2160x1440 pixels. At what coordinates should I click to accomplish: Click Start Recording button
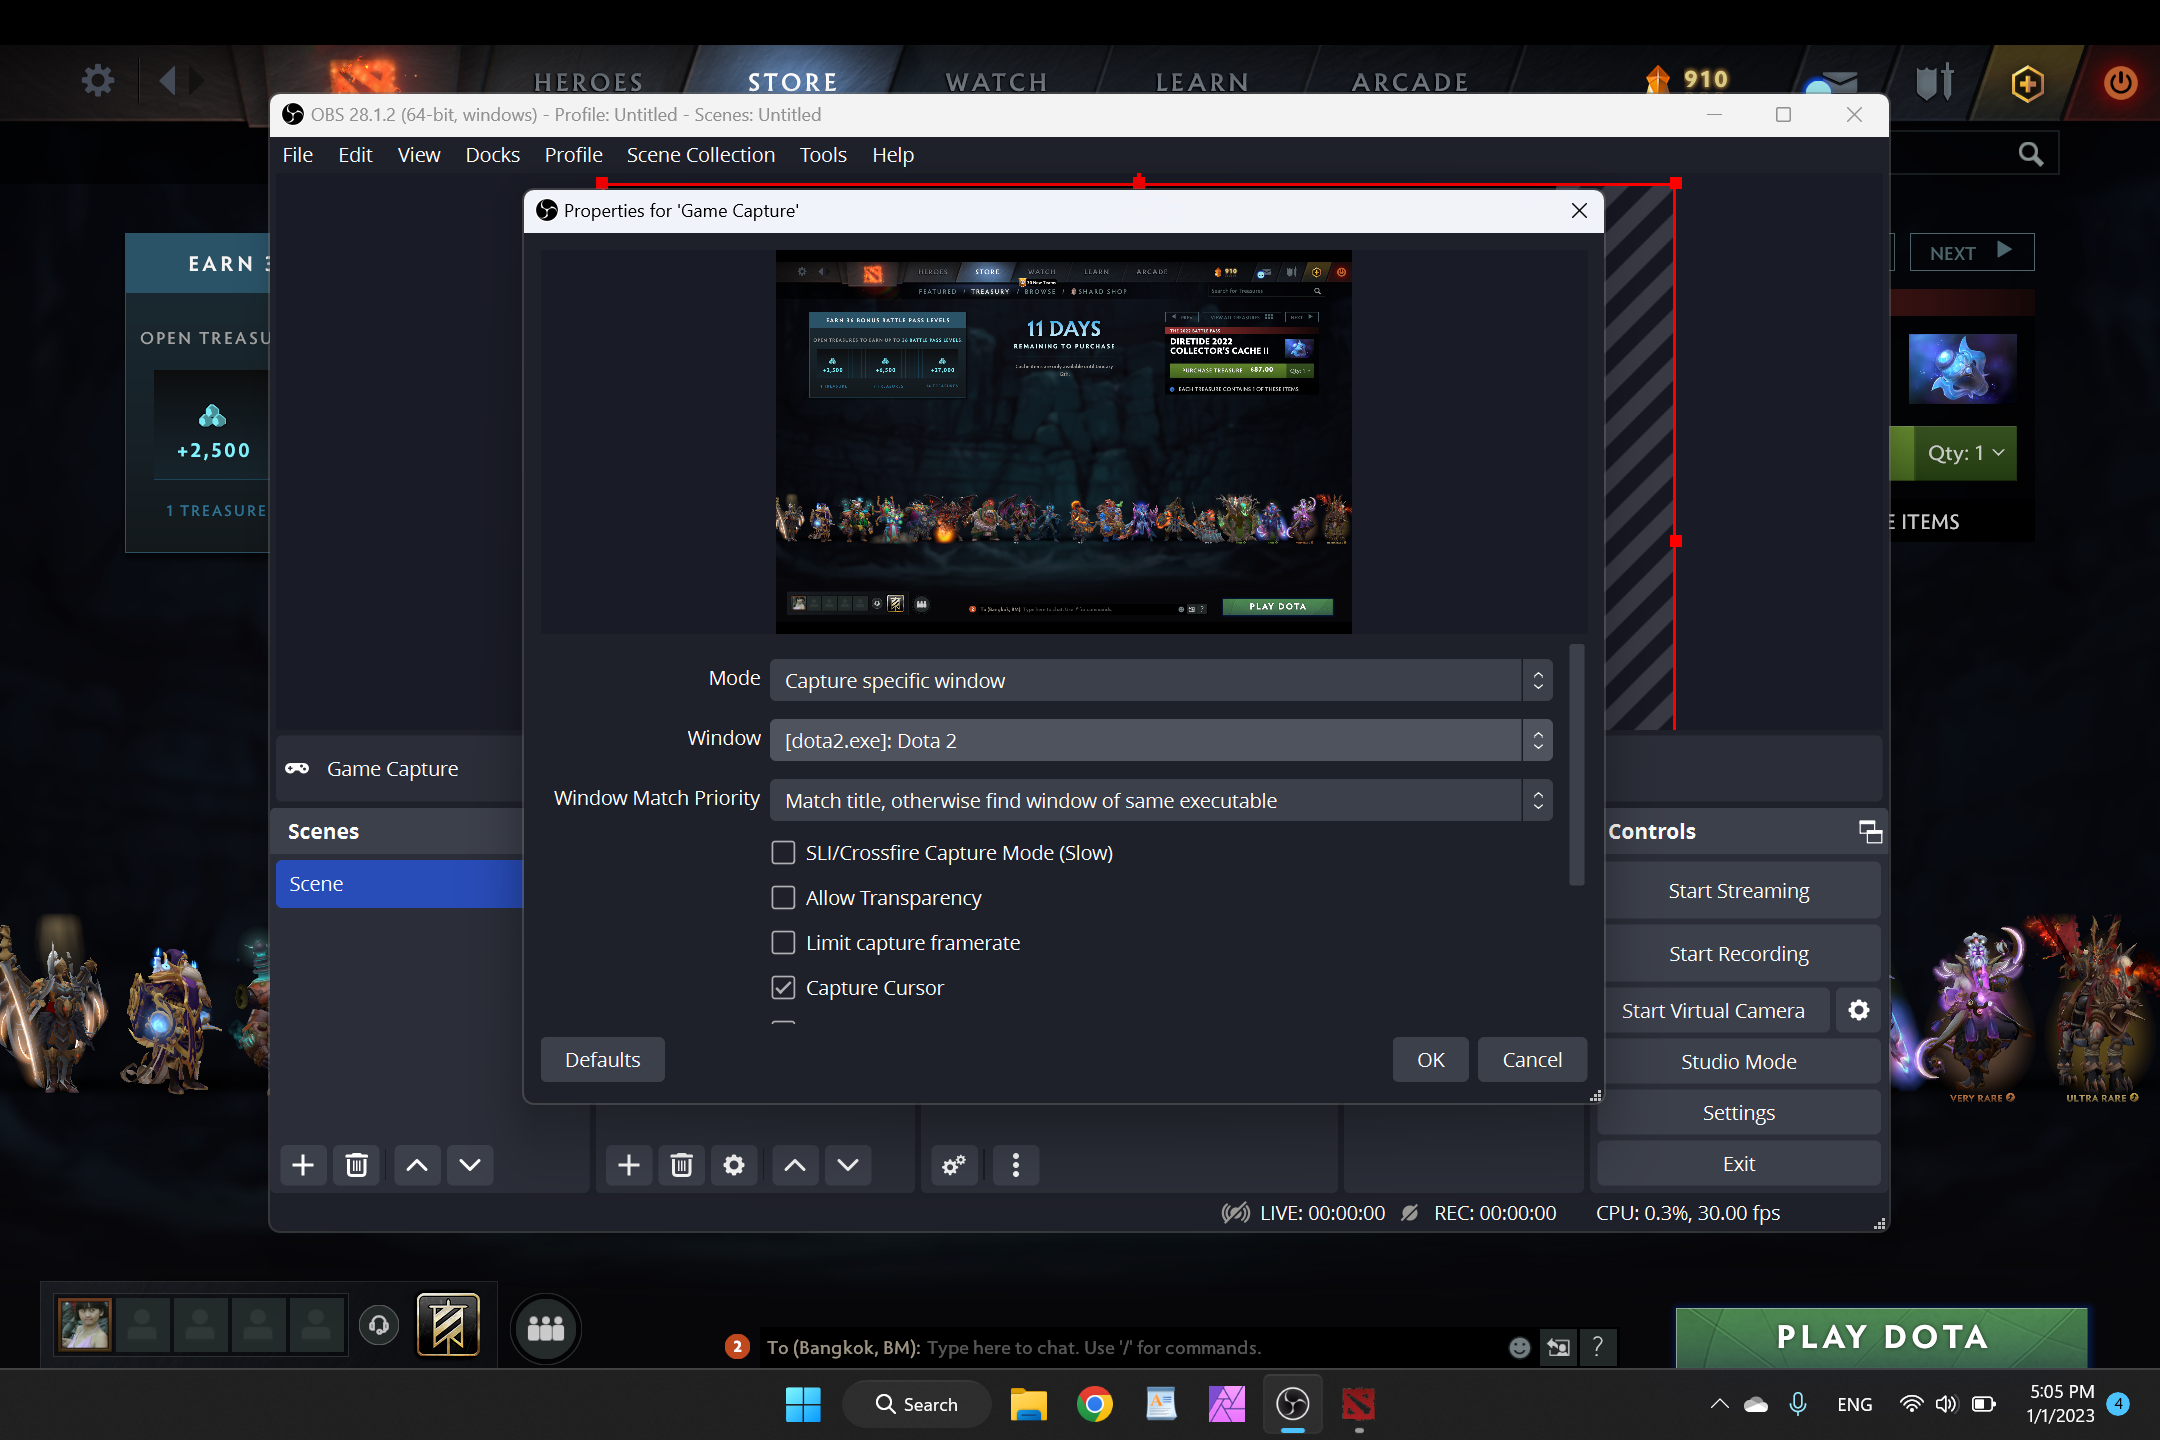pos(1738,953)
